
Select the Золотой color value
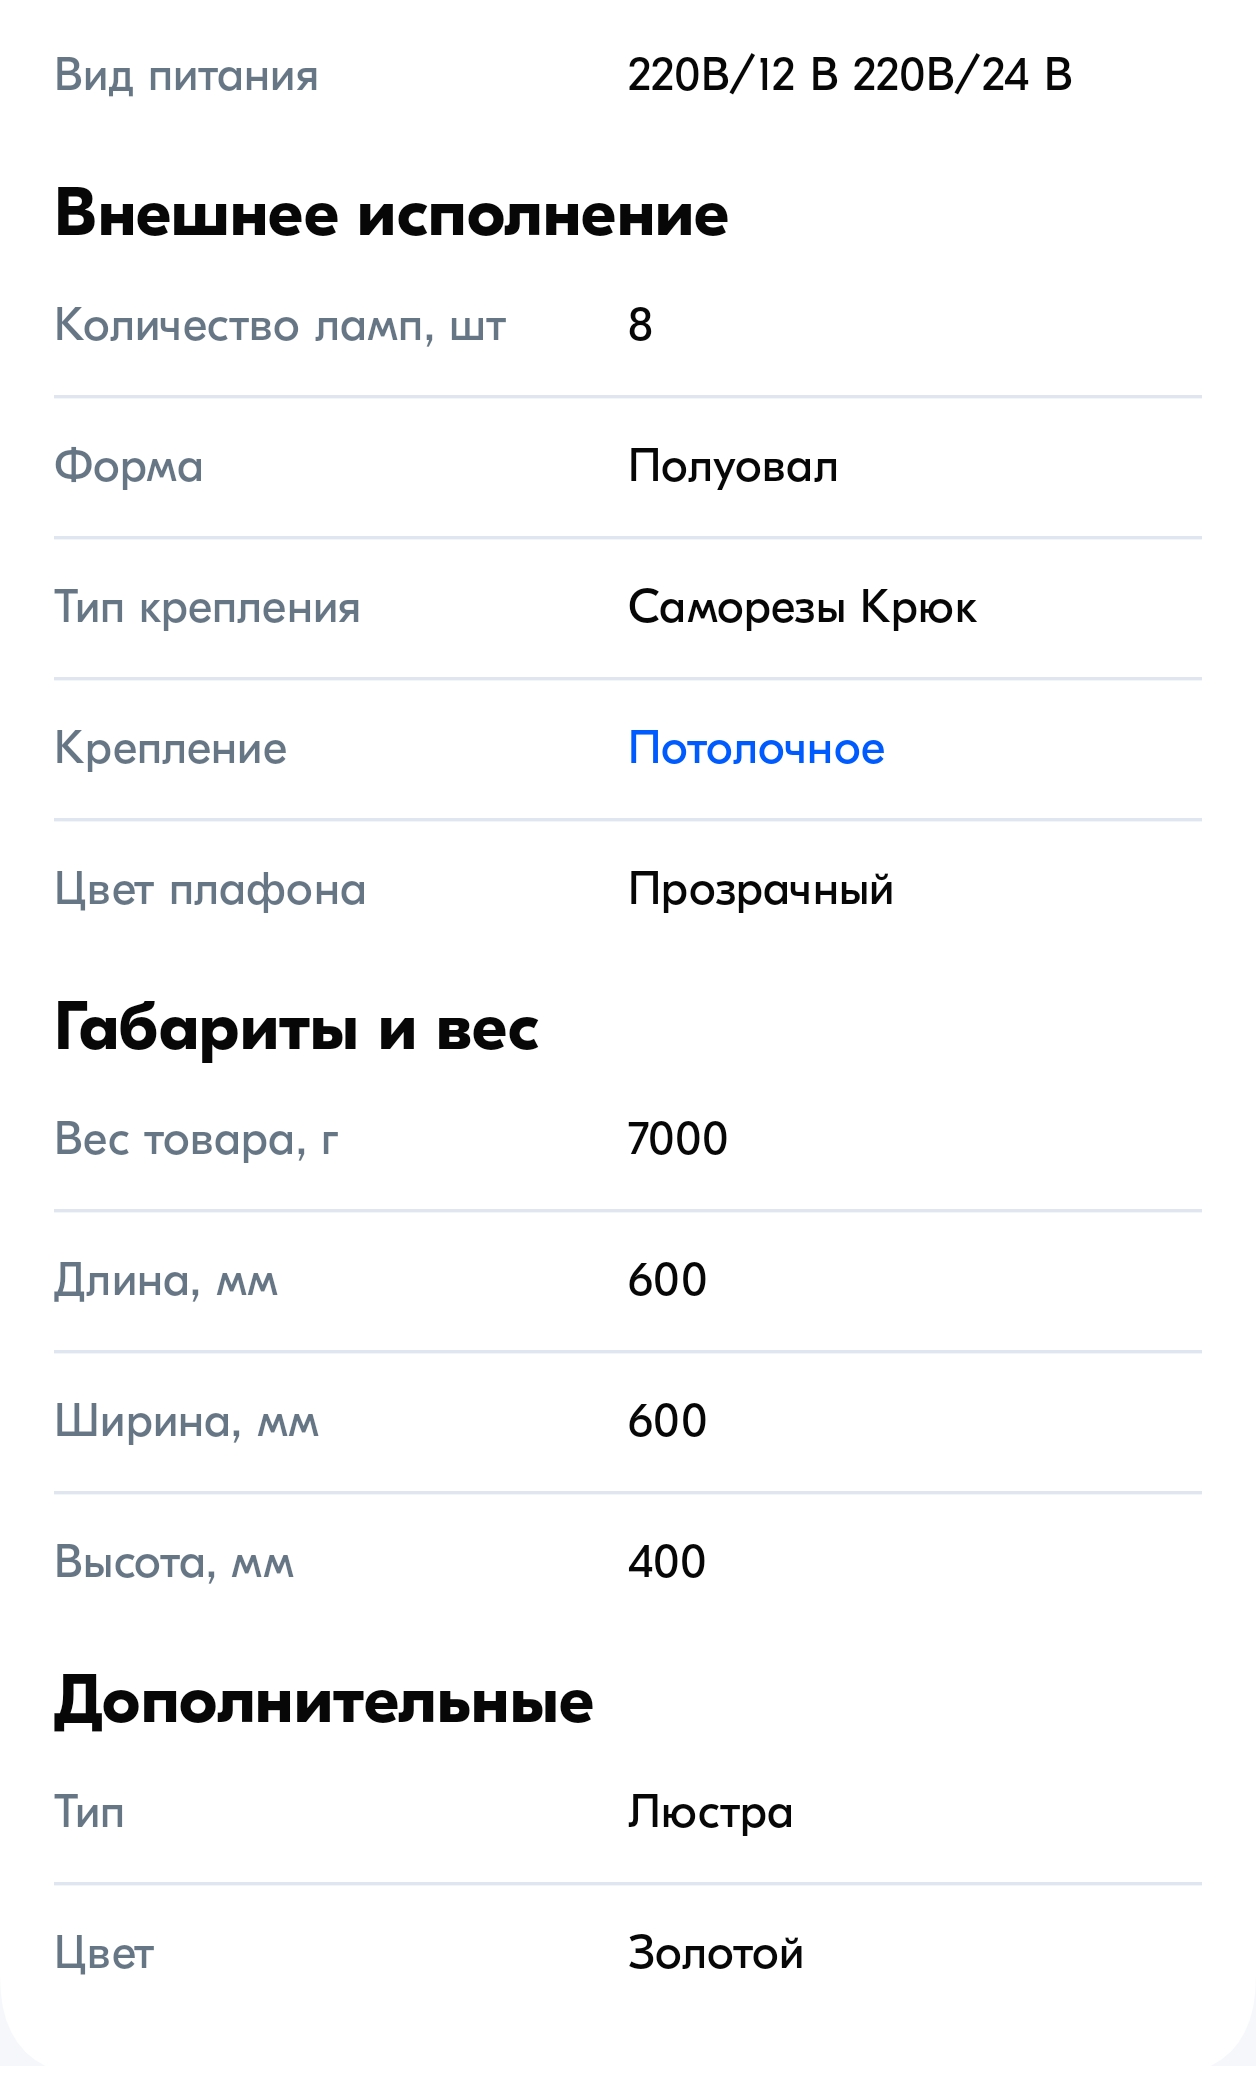click(716, 1950)
